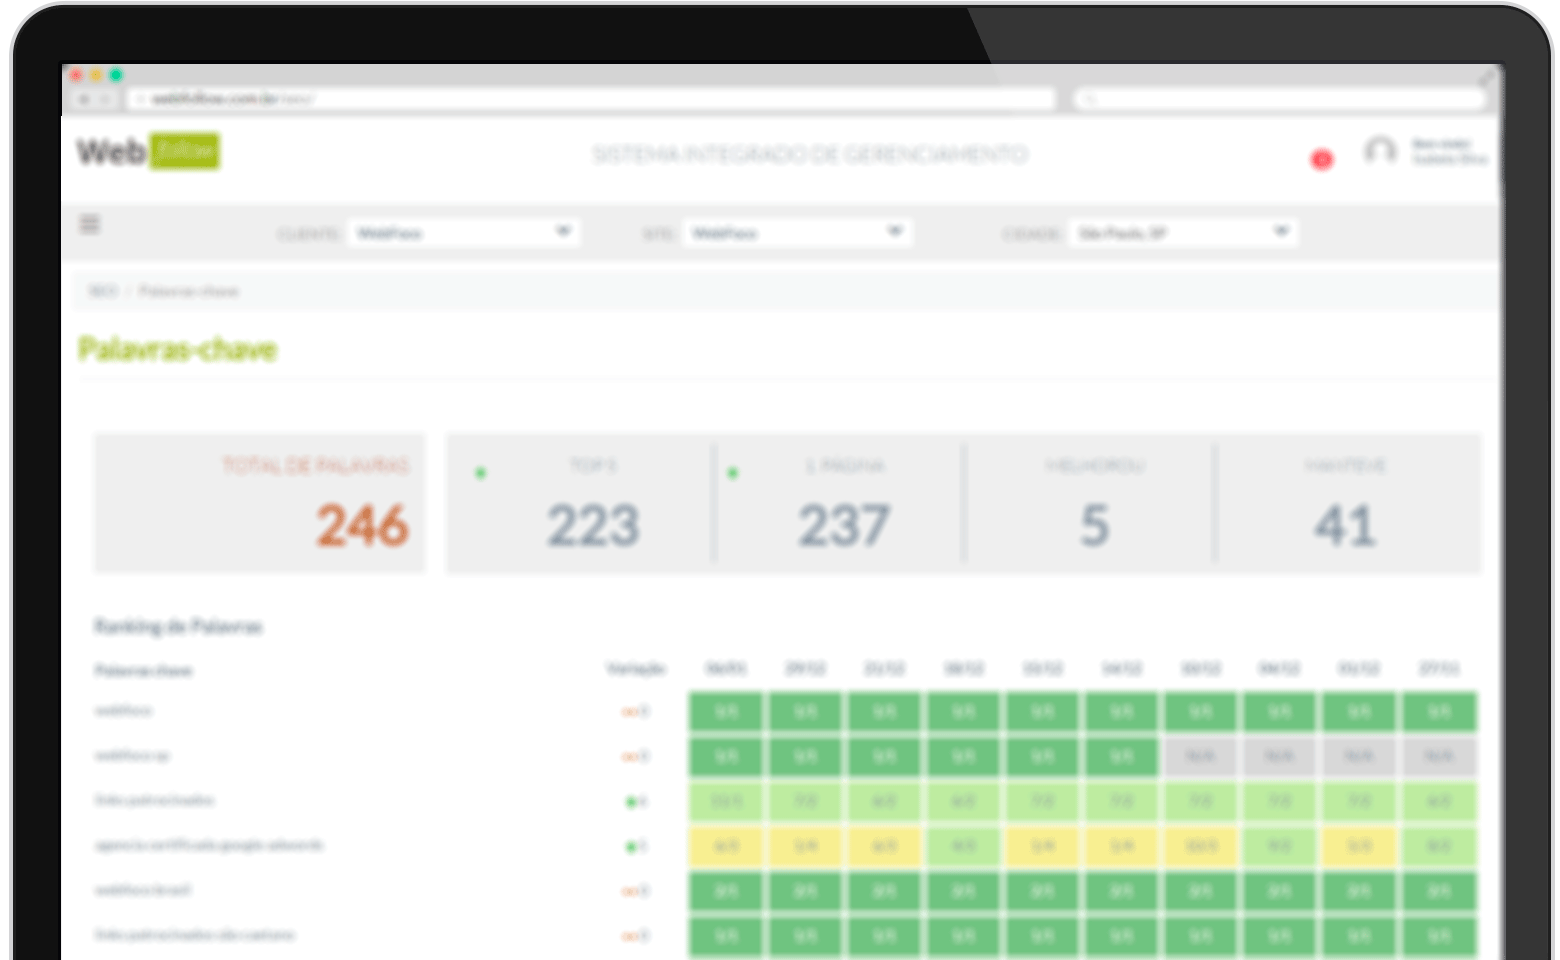The width and height of the screenshot is (1560, 960).
Task: Click the Ranking de Palavras heading
Action: coord(178,626)
